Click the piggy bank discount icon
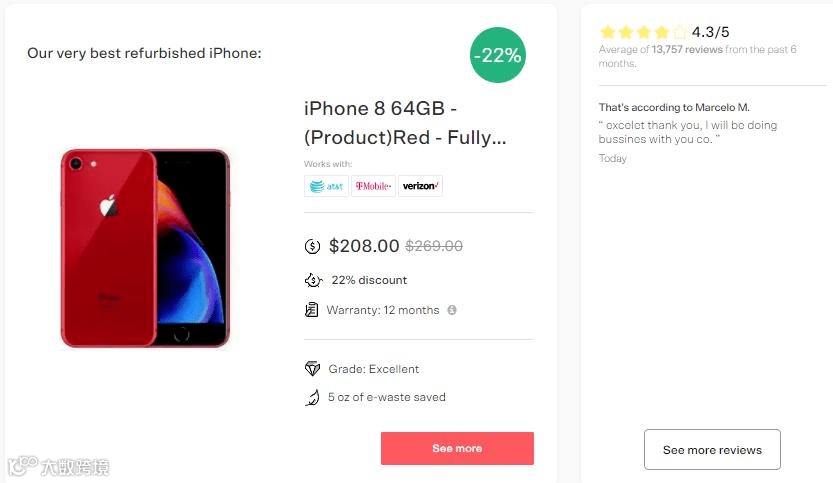 (x=313, y=280)
